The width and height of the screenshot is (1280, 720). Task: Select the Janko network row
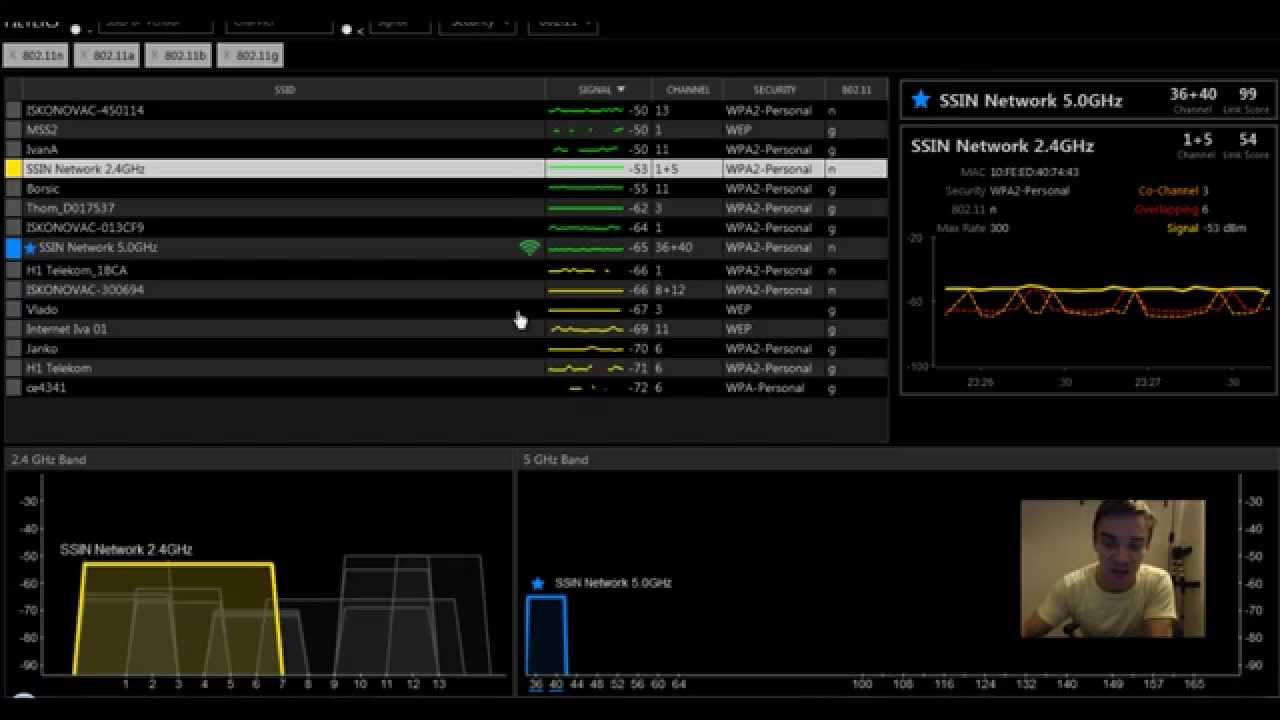446,349
